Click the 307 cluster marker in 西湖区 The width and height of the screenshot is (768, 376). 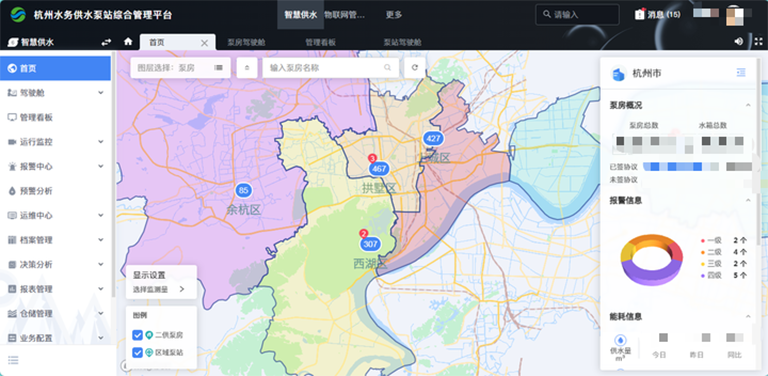point(371,244)
